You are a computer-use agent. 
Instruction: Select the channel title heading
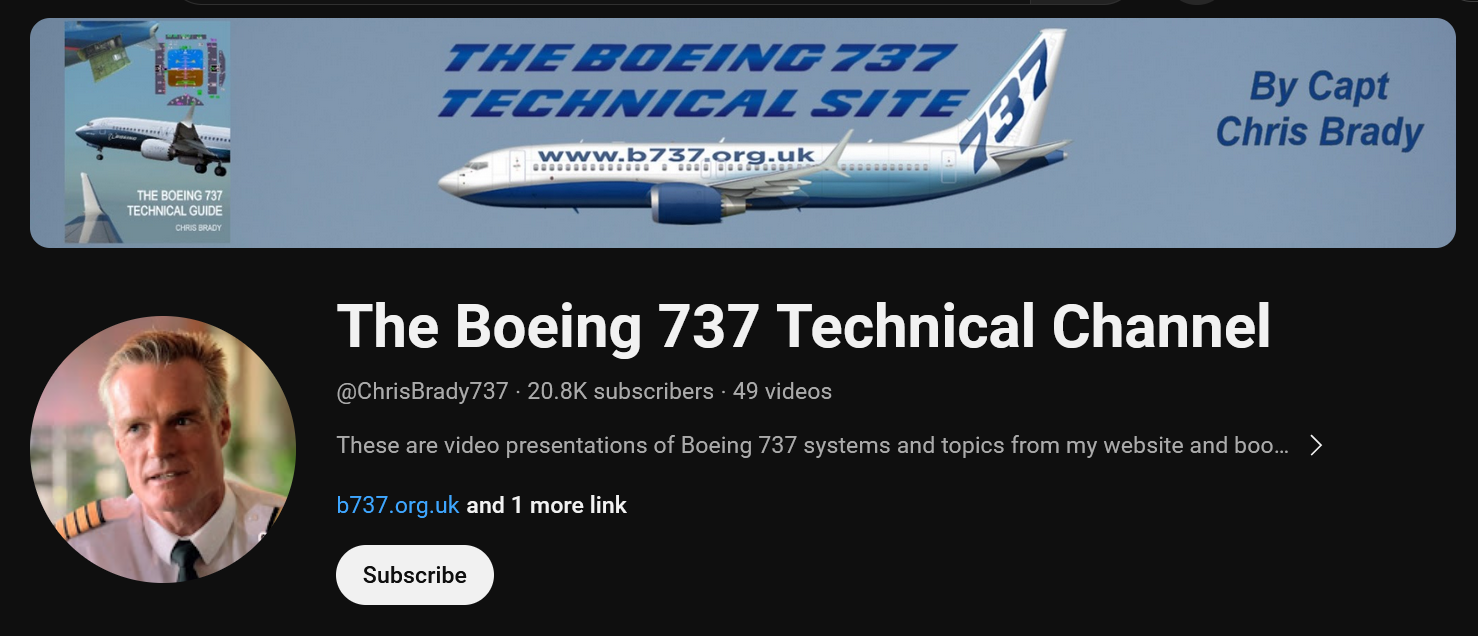tap(803, 326)
